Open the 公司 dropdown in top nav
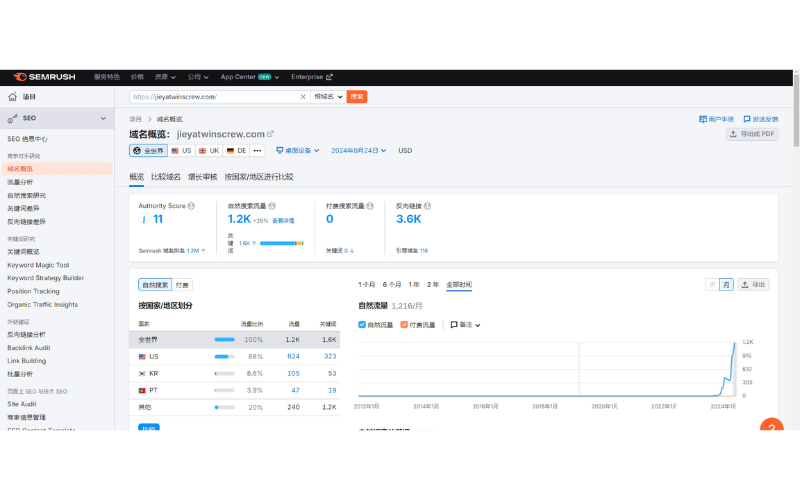Viewport: 800px width, 500px height. (198, 77)
